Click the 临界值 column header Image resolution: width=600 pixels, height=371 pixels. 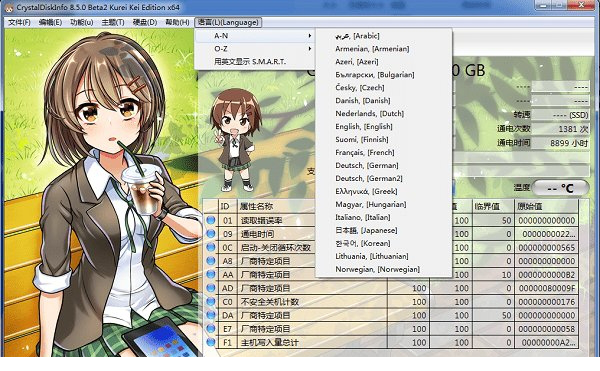(492, 207)
